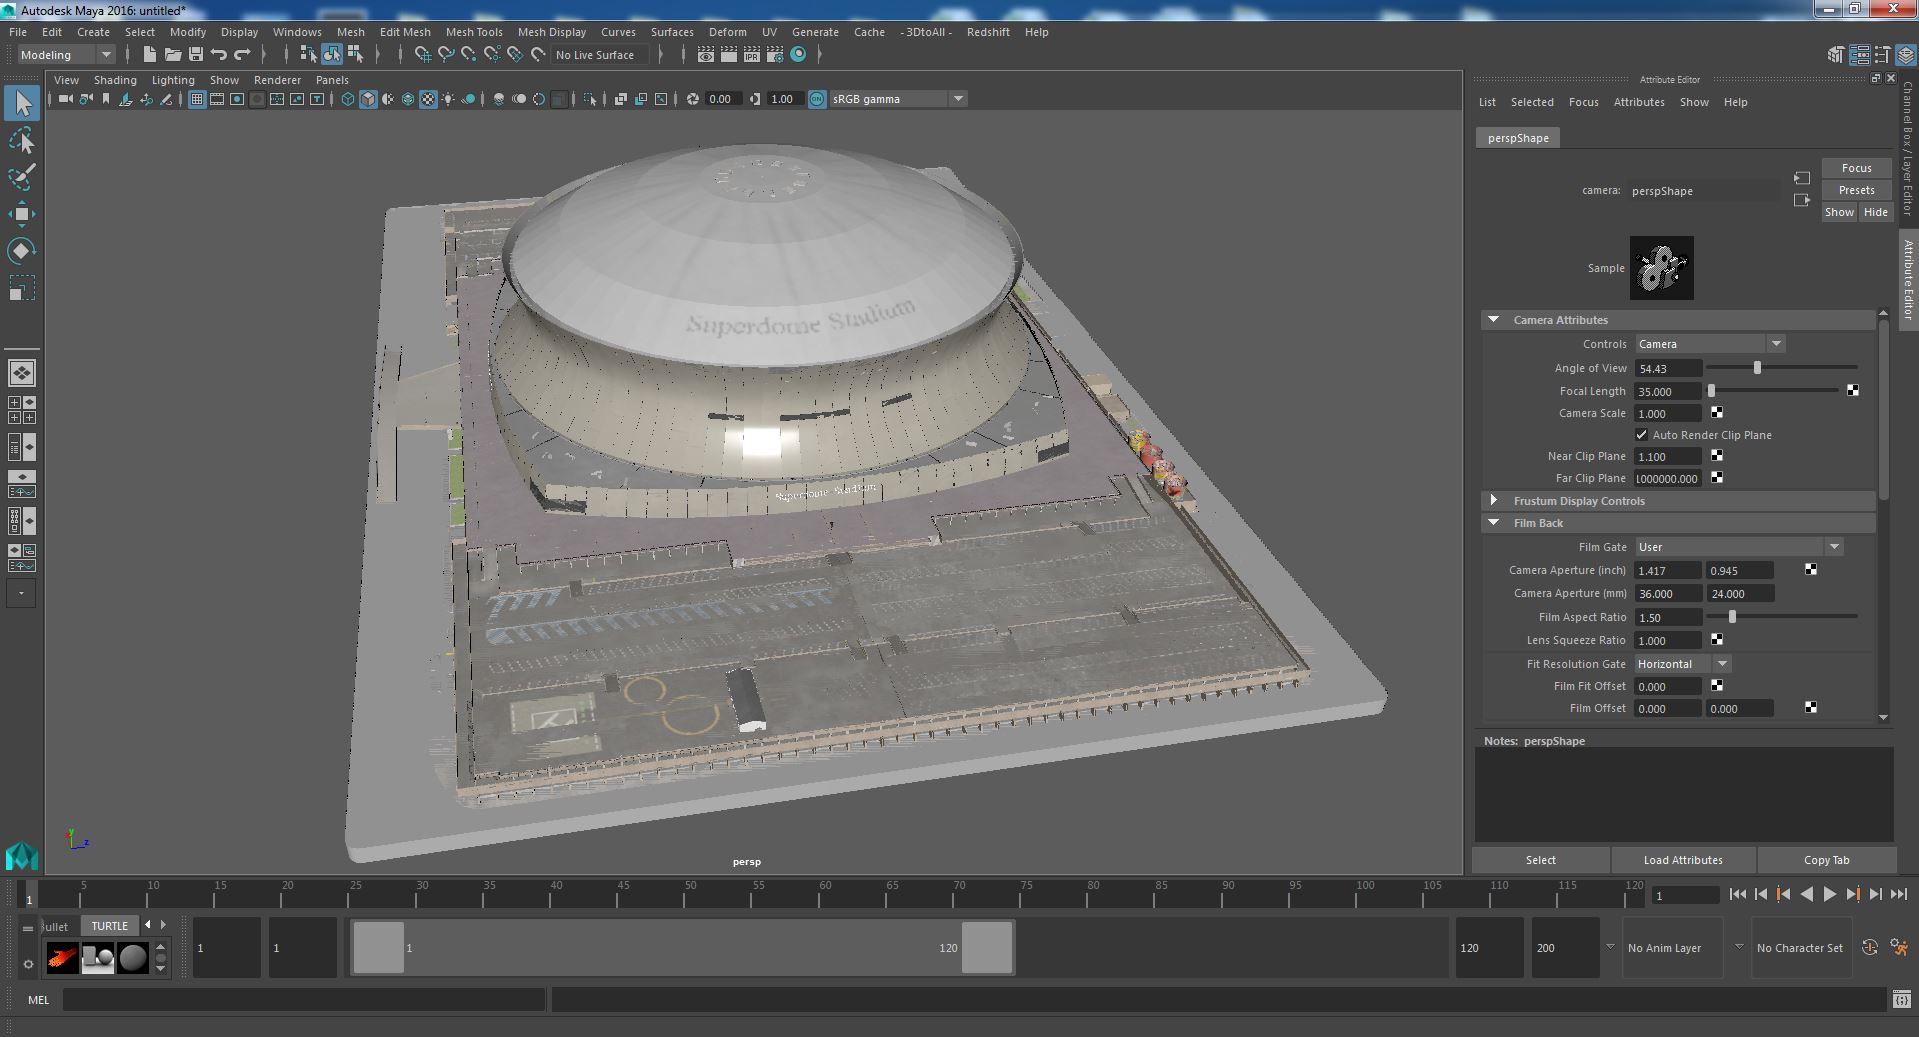Select the persp Shape tab
Image resolution: width=1919 pixels, height=1037 pixels.
(x=1518, y=138)
